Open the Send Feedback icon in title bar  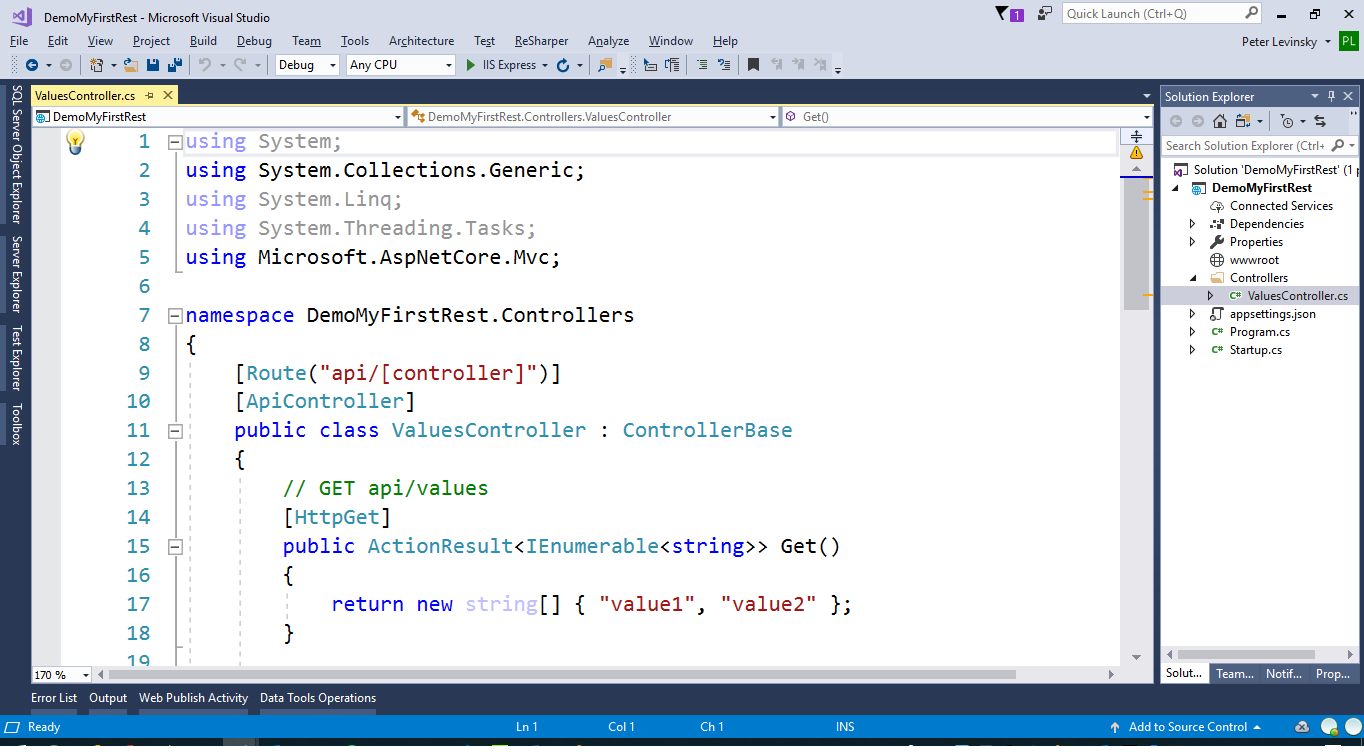click(1045, 14)
